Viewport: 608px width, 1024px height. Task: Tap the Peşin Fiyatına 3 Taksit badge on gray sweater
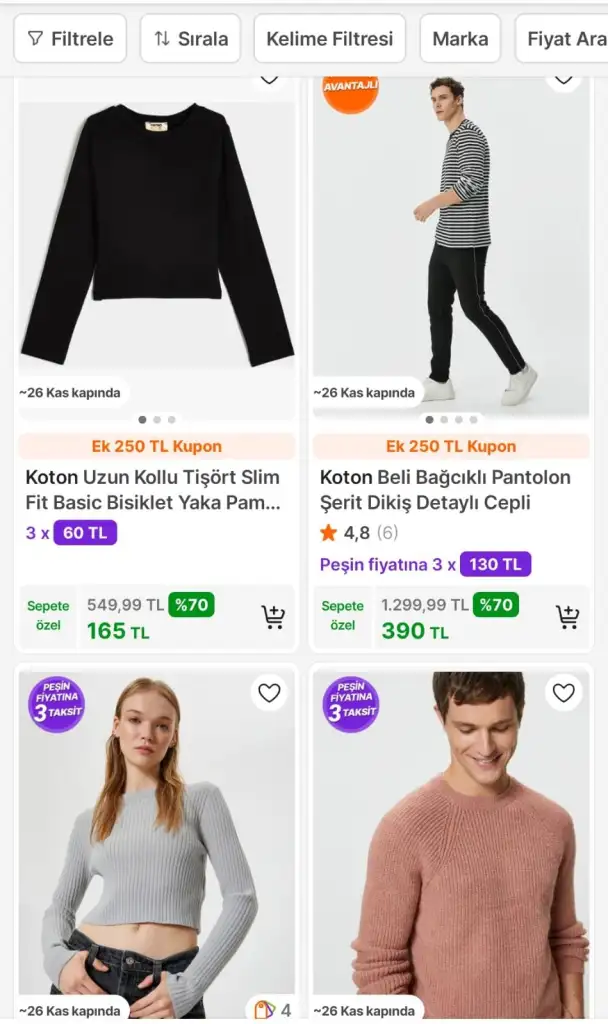coord(56,704)
